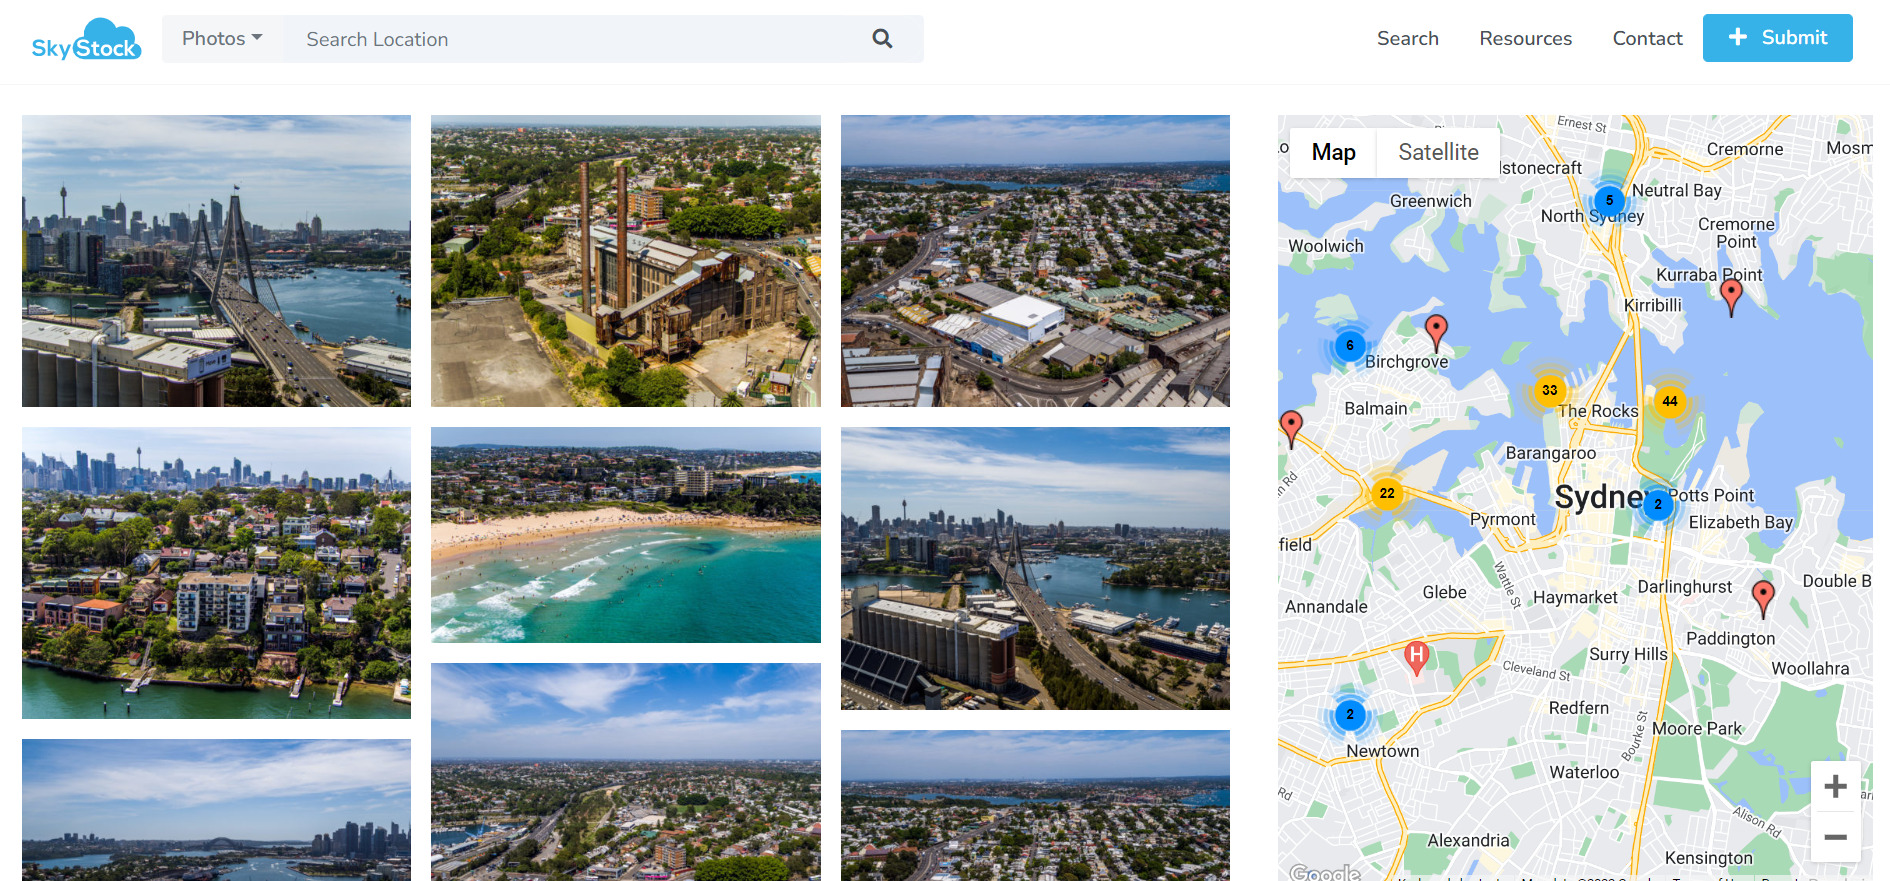1890x881 pixels.
Task: Zoom out on the map
Action: click(1834, 837)
